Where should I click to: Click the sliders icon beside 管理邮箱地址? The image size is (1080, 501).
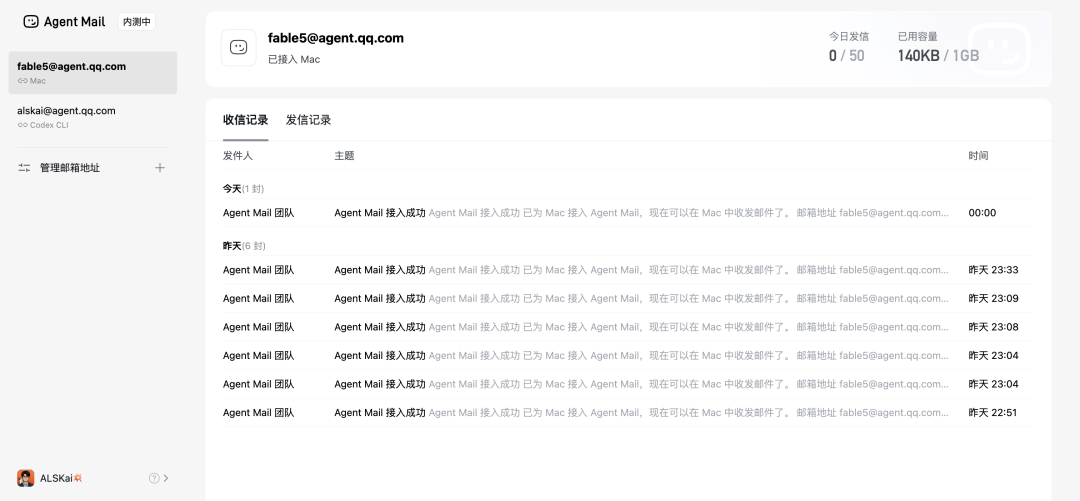24,167
